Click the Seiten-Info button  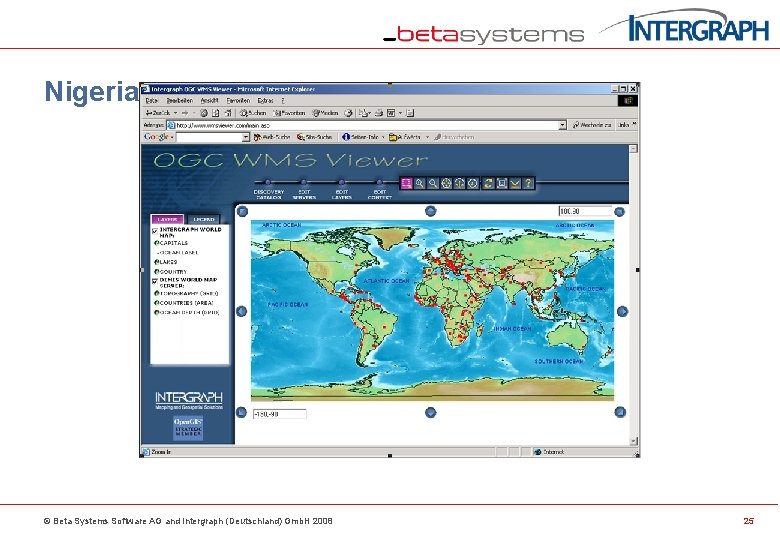pyautogui.click(x=361, y=137)
